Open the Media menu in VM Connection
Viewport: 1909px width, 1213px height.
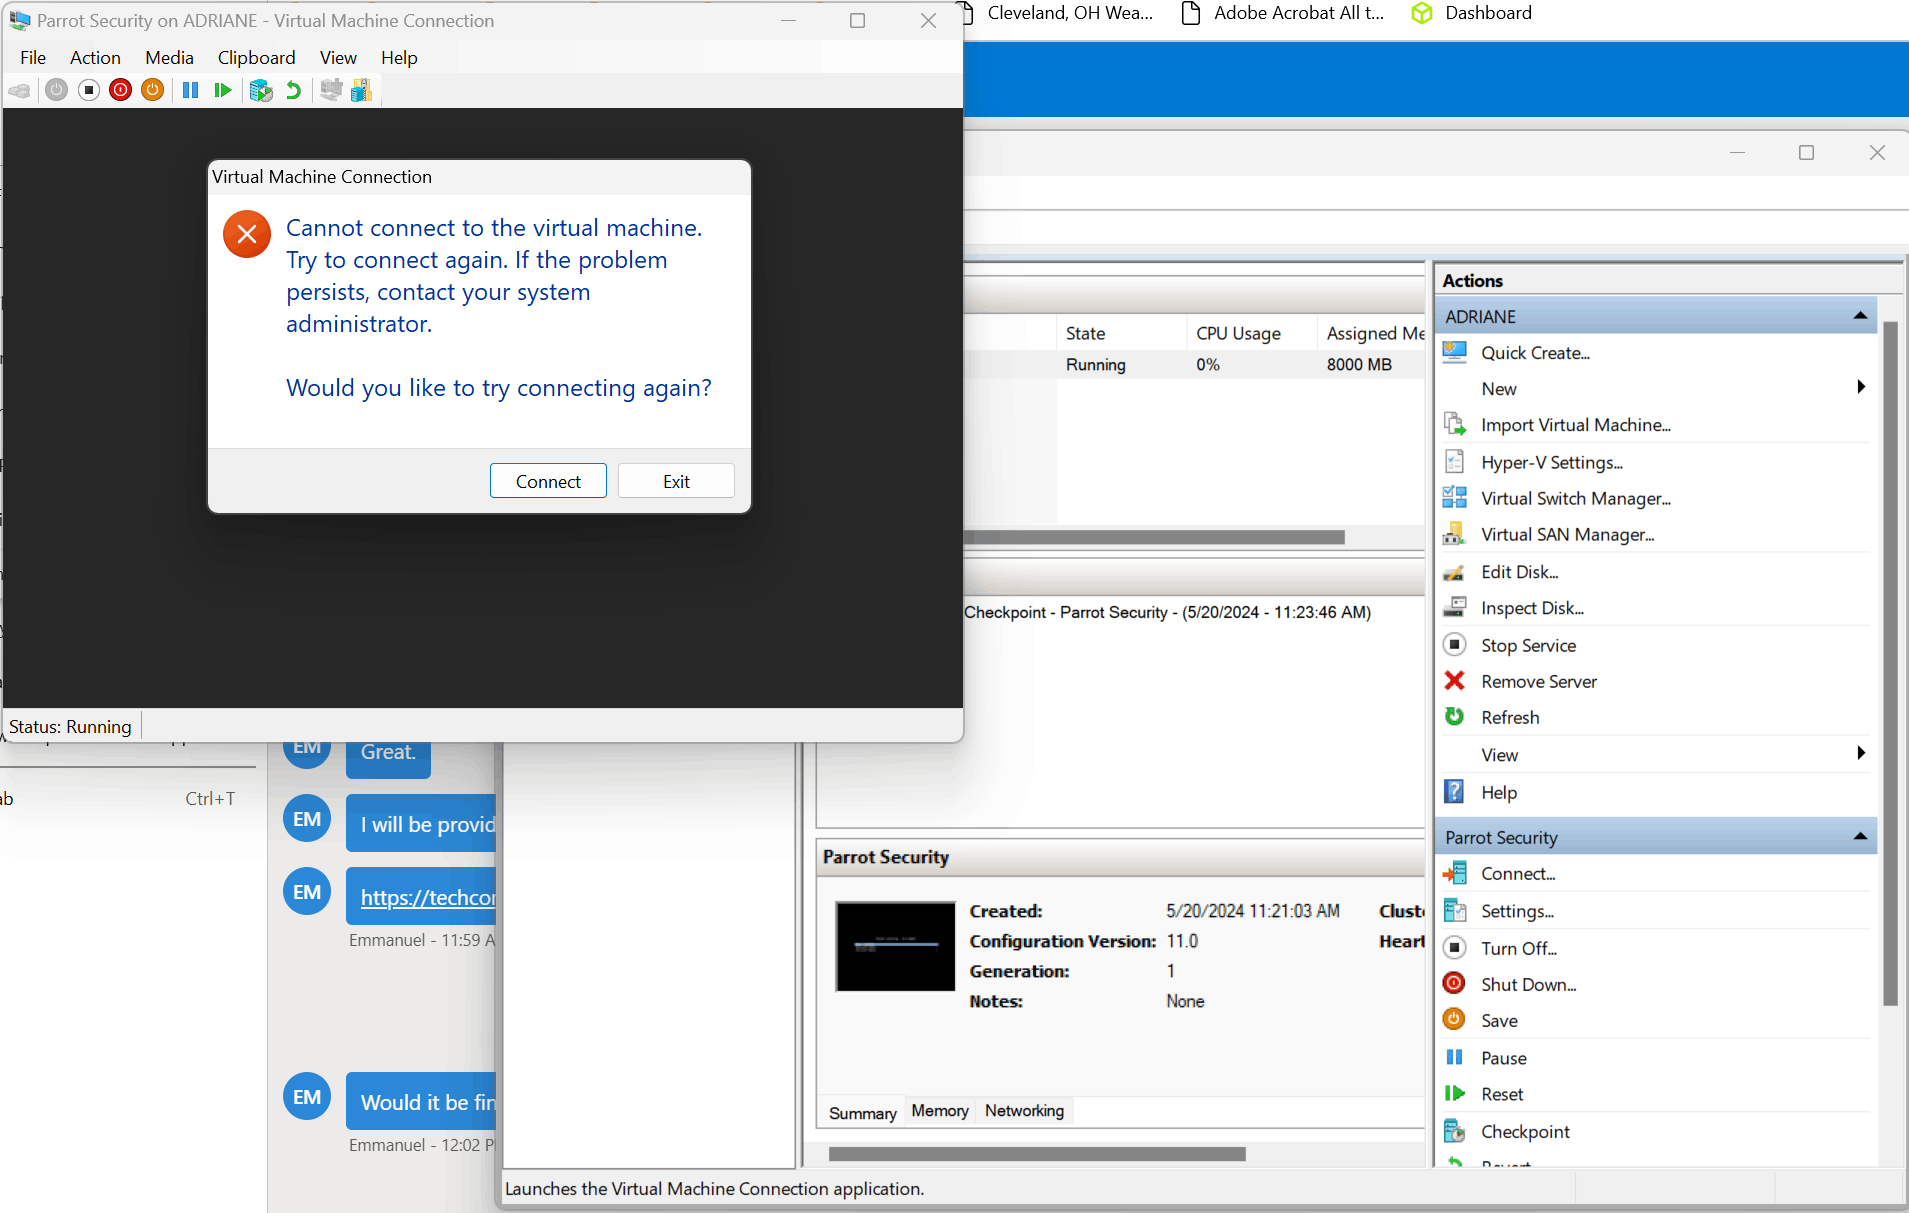(169, 58)
